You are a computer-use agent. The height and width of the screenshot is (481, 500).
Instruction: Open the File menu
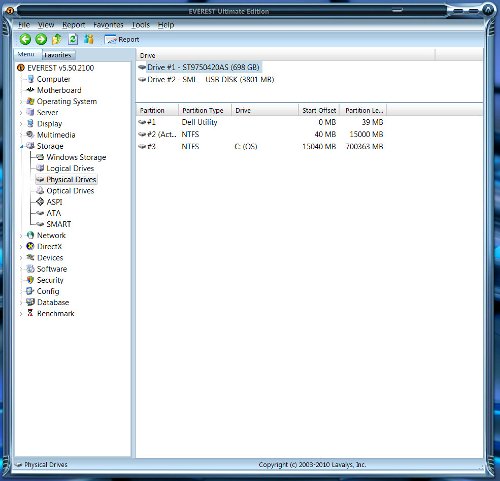(24, 25)
